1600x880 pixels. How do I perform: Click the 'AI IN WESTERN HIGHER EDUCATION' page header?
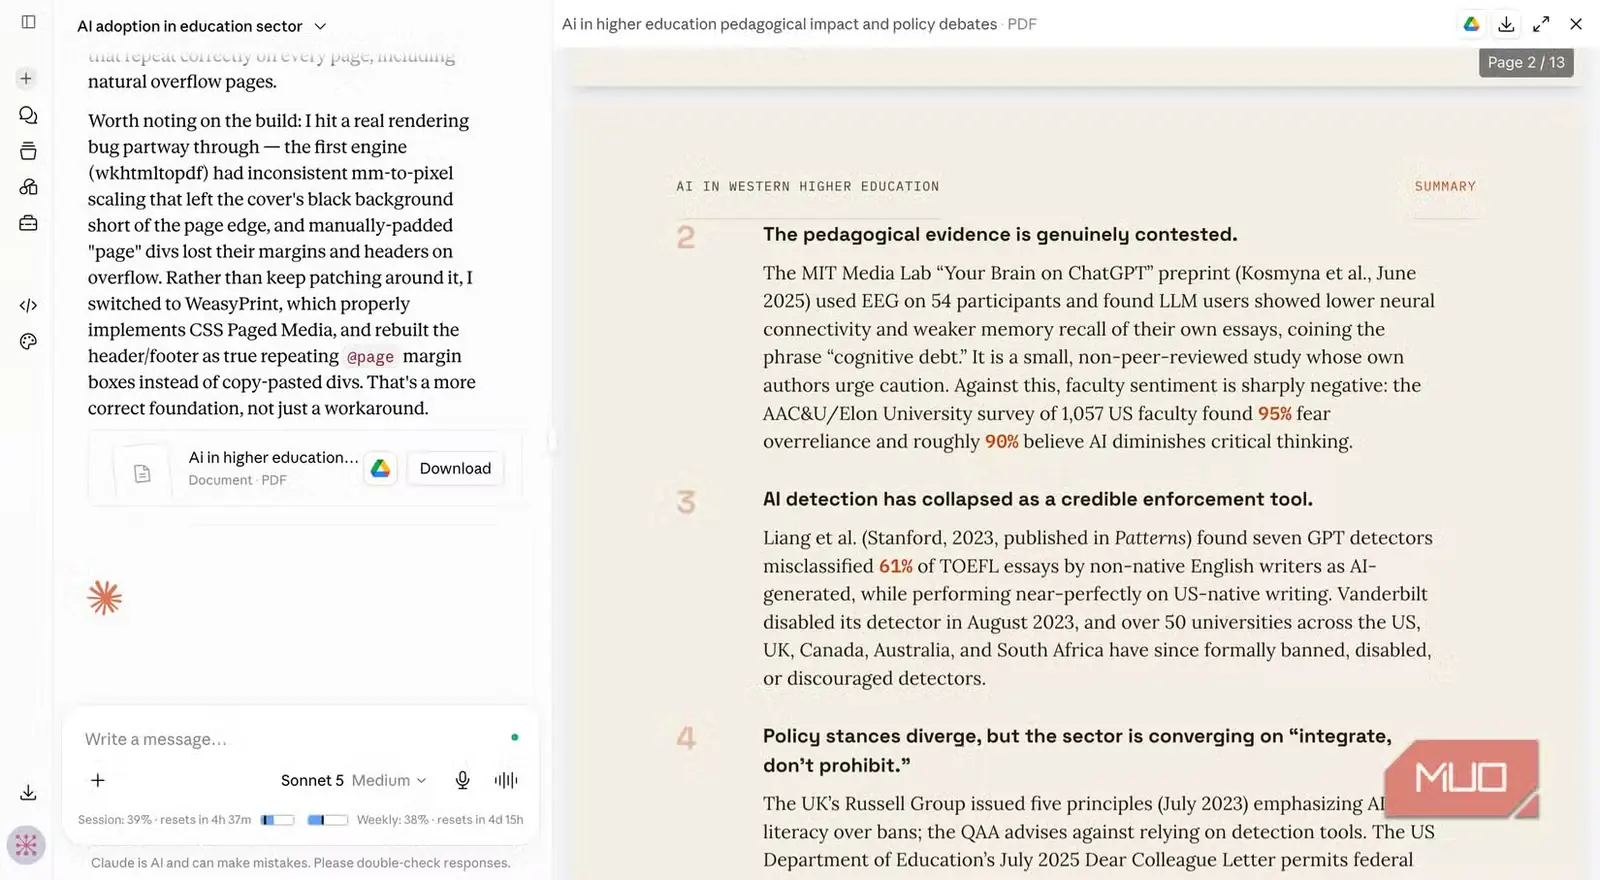(808, 186)
